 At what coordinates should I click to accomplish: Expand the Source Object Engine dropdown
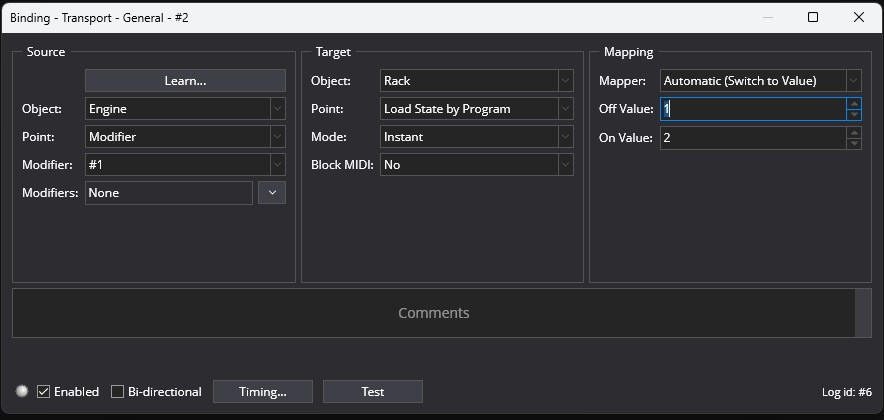click(x=185, y=109)
